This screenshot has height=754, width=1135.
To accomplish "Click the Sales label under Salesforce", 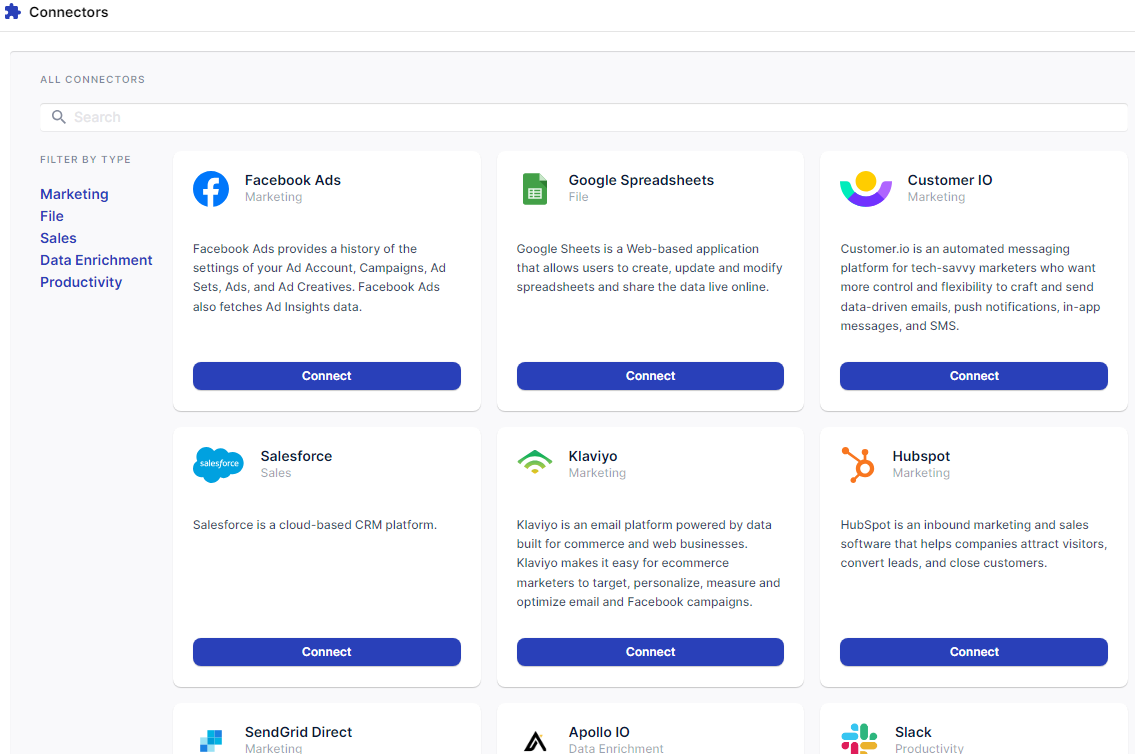I will pos(276,473).
